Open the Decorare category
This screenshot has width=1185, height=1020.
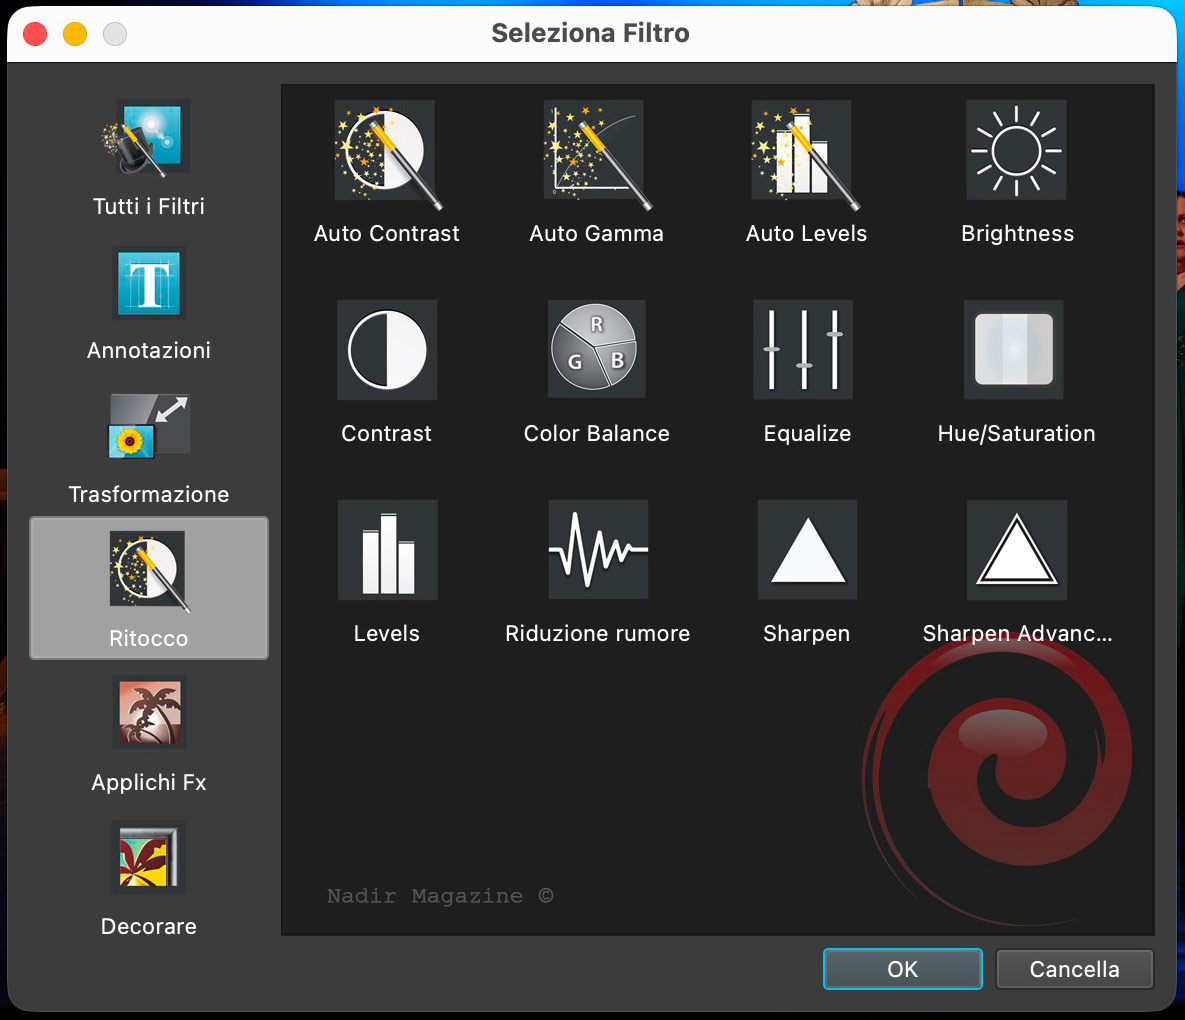[x=149, y=878]
